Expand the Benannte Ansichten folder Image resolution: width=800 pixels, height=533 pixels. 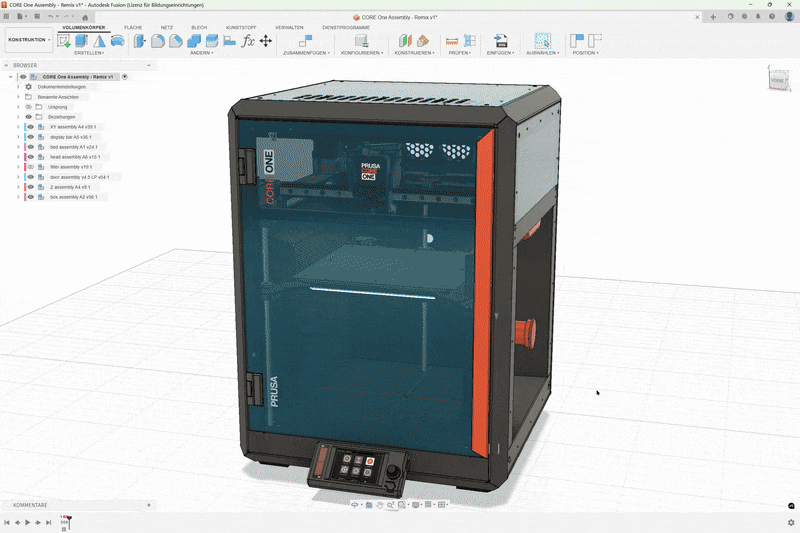pos(18,97)
